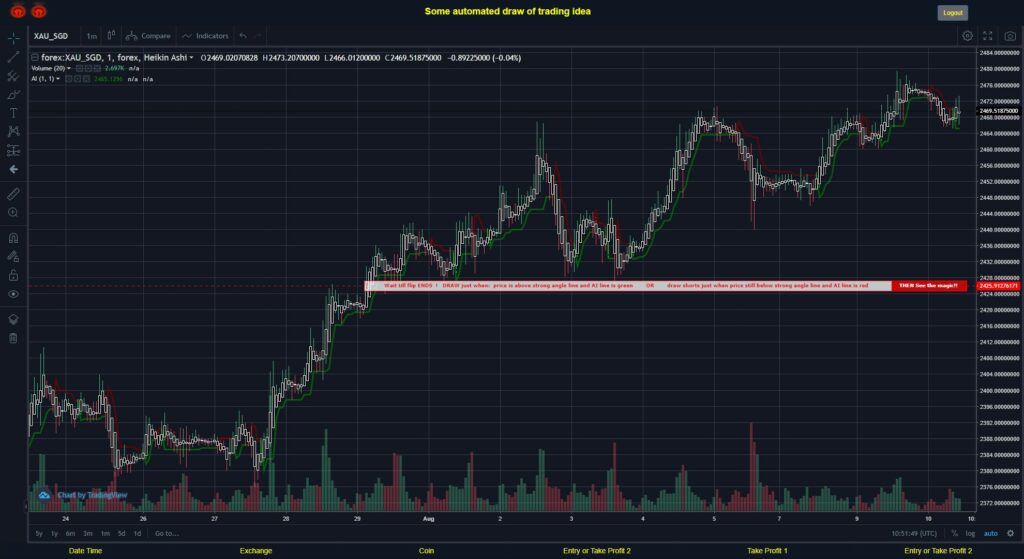Click the 10:51:49 (UTC) timezone clock
The image size is (1024, 559).
[914, 534]
